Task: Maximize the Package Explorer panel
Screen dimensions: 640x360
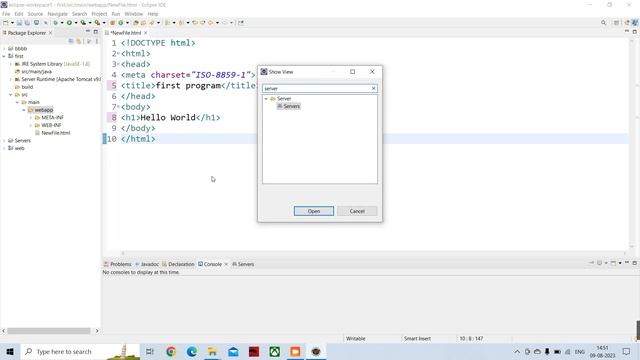Action: 96,32
